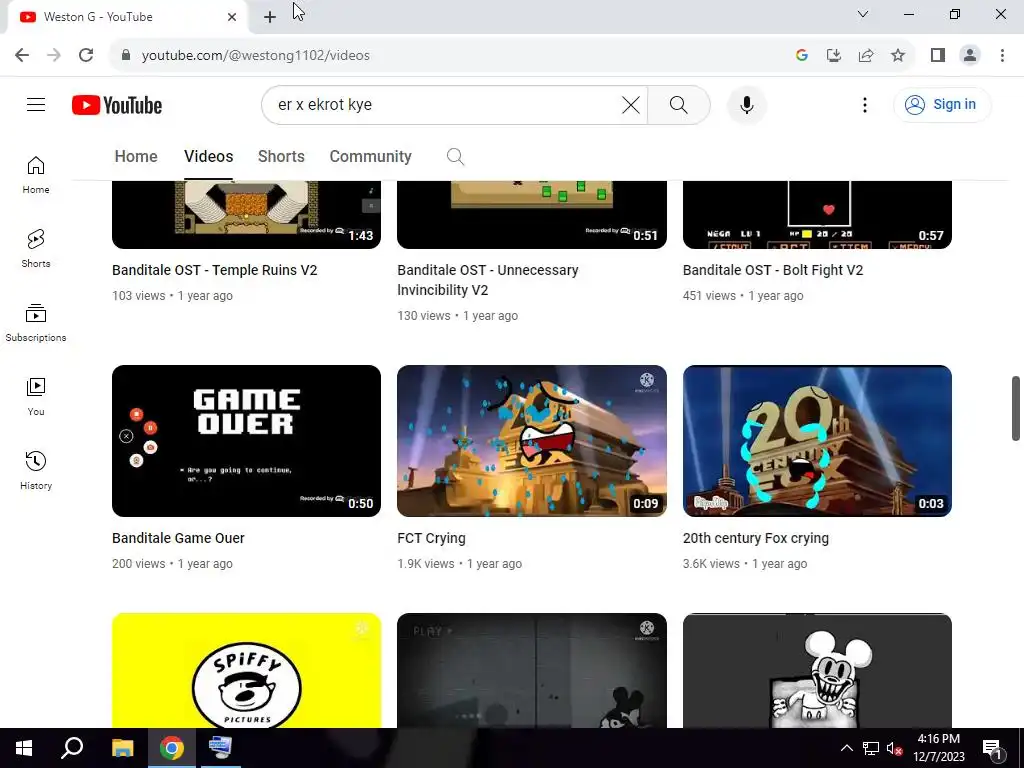This screenshot has width=1024, height=768.
Task: Open the Chrome profile avatar
Action: point(970,56)
